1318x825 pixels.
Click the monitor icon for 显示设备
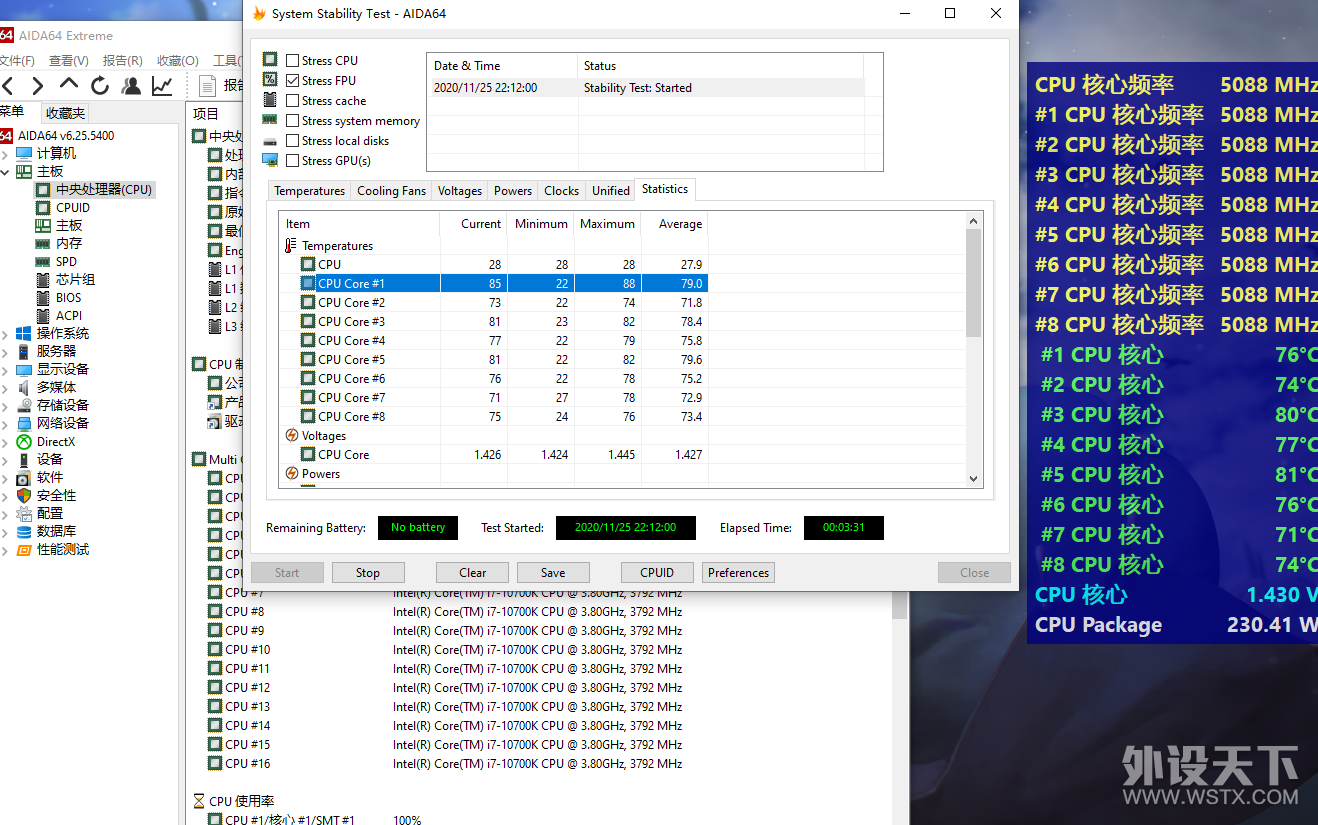25,369
